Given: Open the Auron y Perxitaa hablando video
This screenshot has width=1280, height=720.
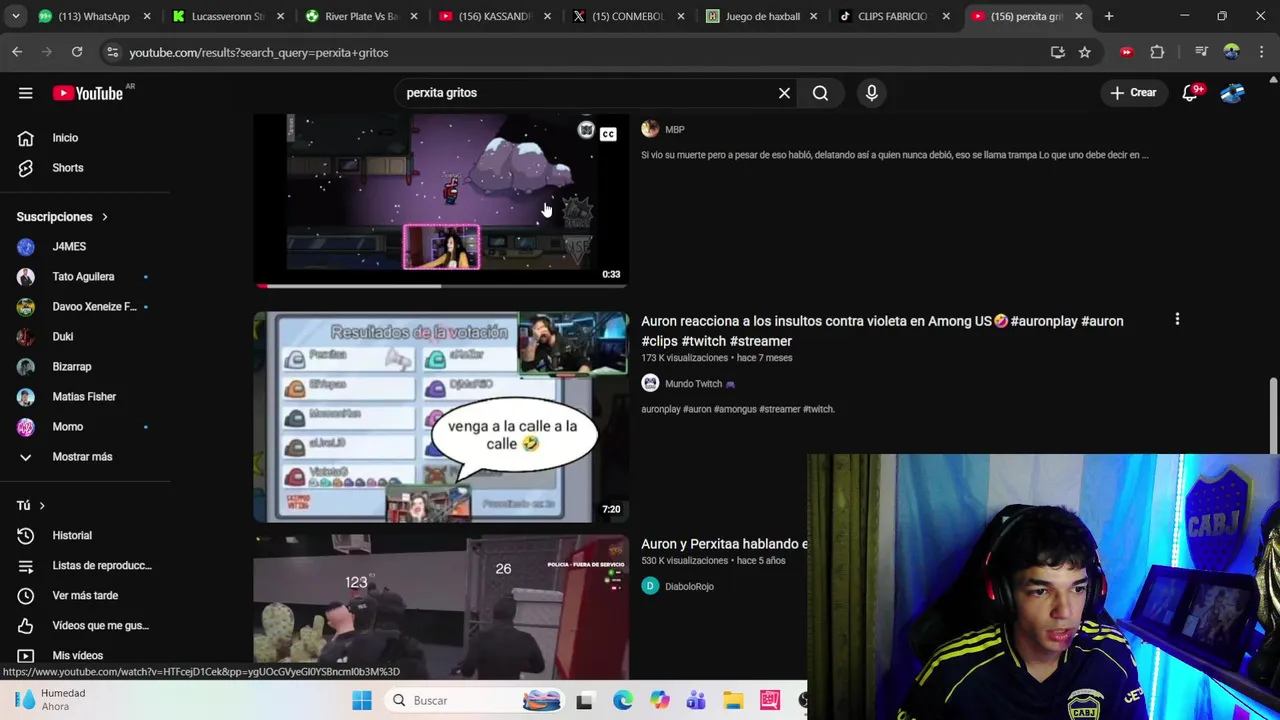Looking at the screenshot, I should [724, 544].
